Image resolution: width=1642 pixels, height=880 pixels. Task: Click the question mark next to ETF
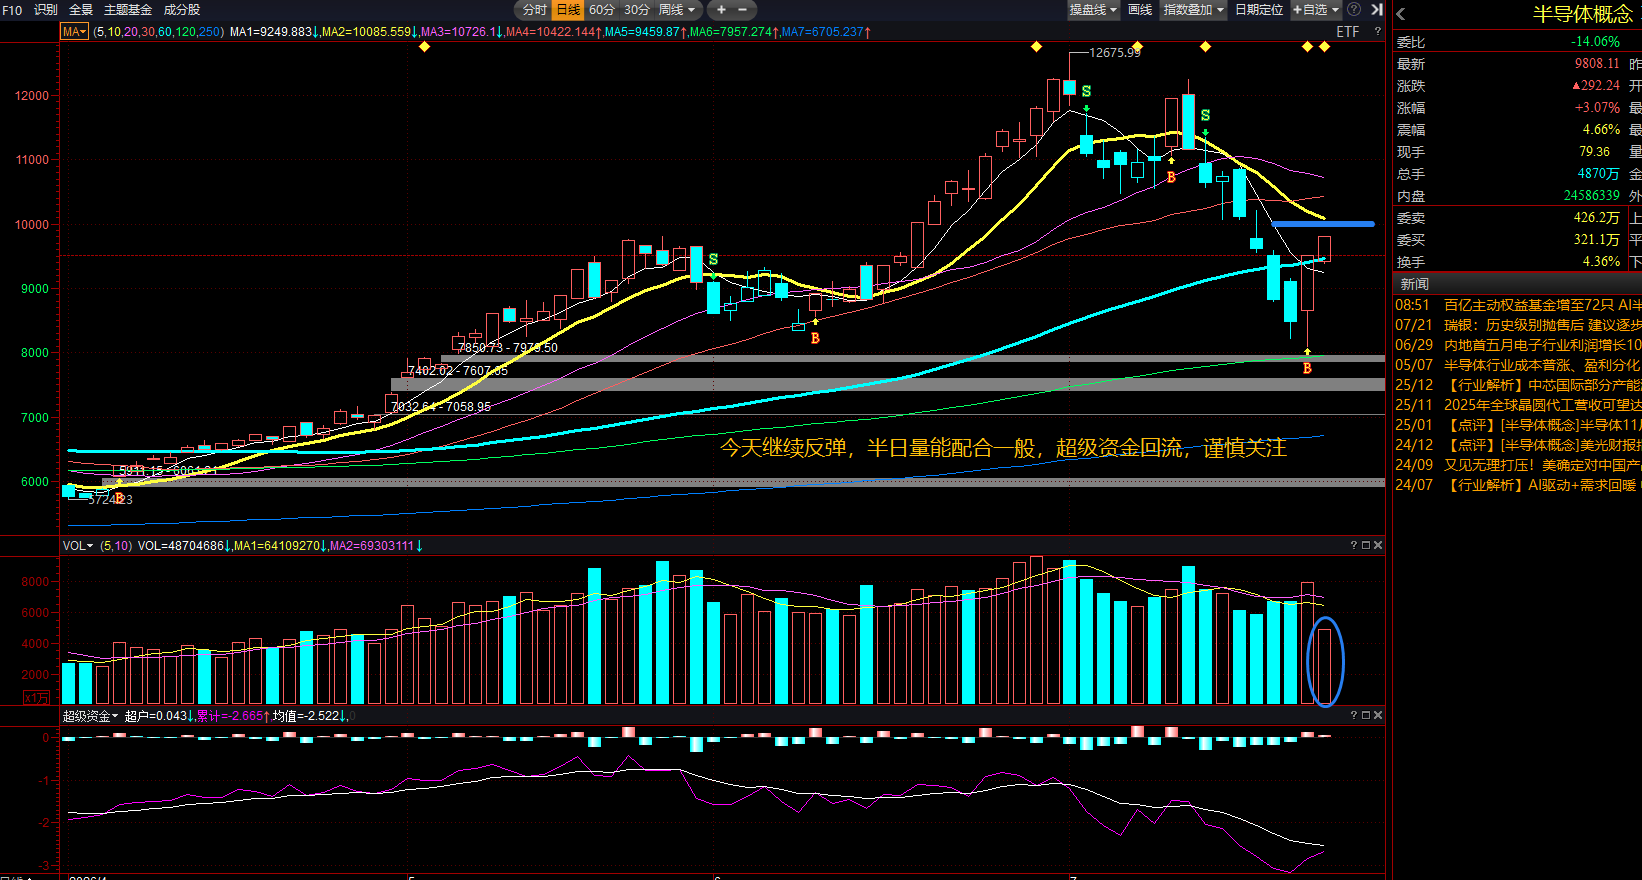[1377, 32]
